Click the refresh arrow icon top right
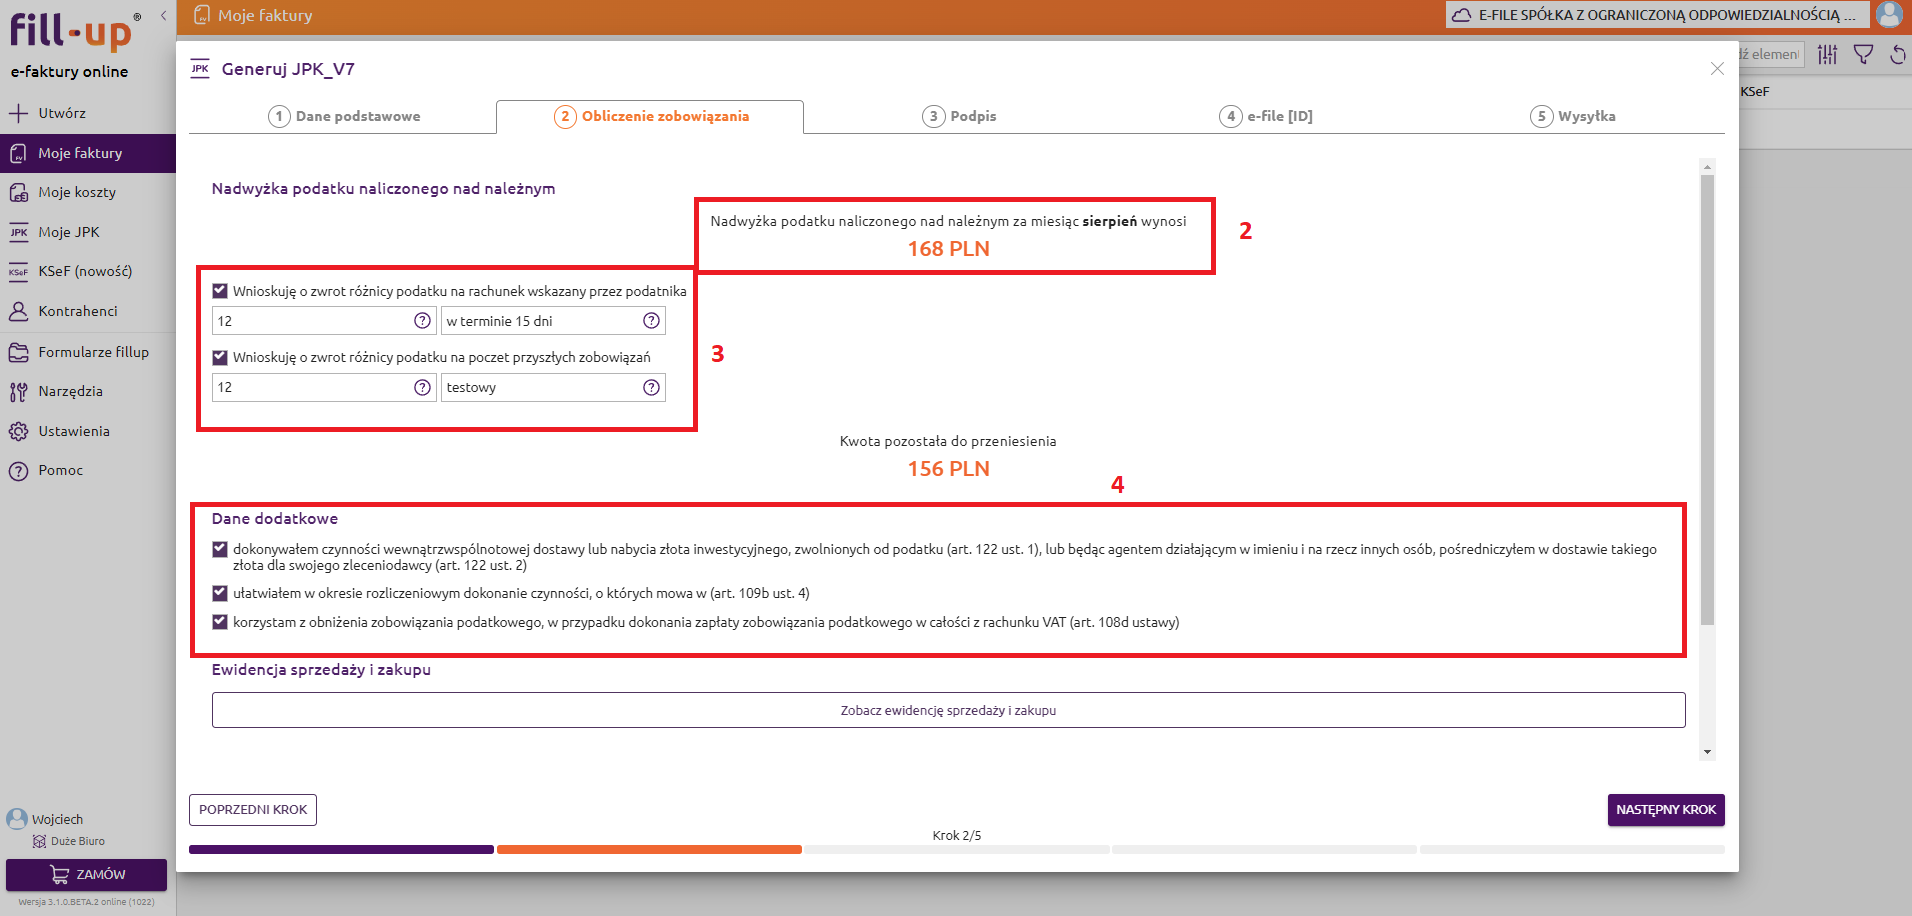 (1897, 54)
